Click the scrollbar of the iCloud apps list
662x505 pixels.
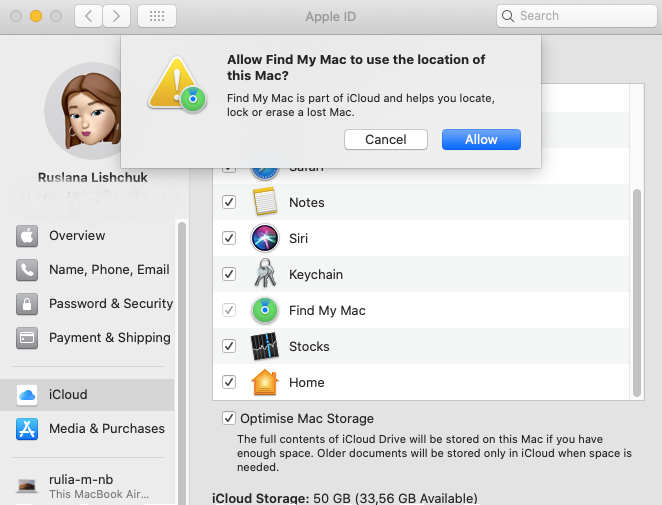[637, 293]
